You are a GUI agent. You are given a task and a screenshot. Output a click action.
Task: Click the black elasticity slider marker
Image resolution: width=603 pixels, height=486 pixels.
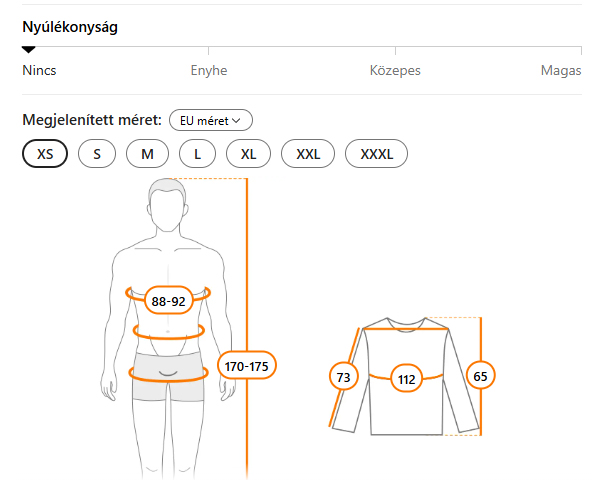coord(29,50)
